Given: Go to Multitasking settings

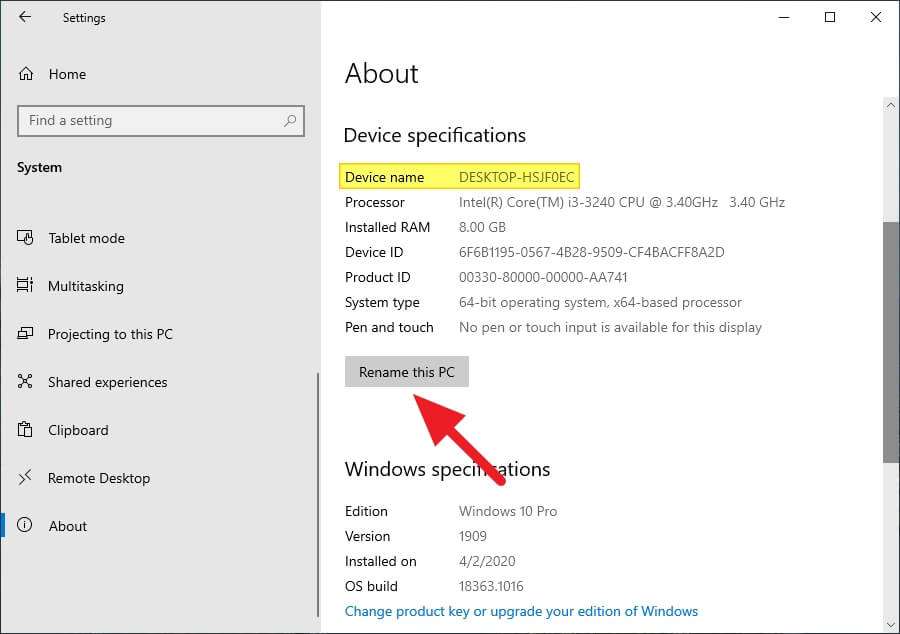Looking at the screenshot, I should [x=86, y=286].
